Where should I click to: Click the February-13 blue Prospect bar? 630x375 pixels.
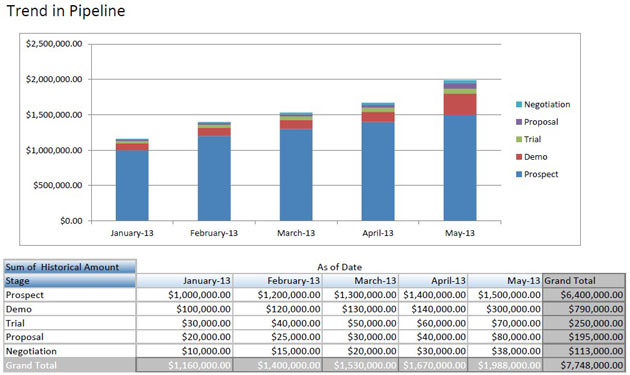point(214,178)
